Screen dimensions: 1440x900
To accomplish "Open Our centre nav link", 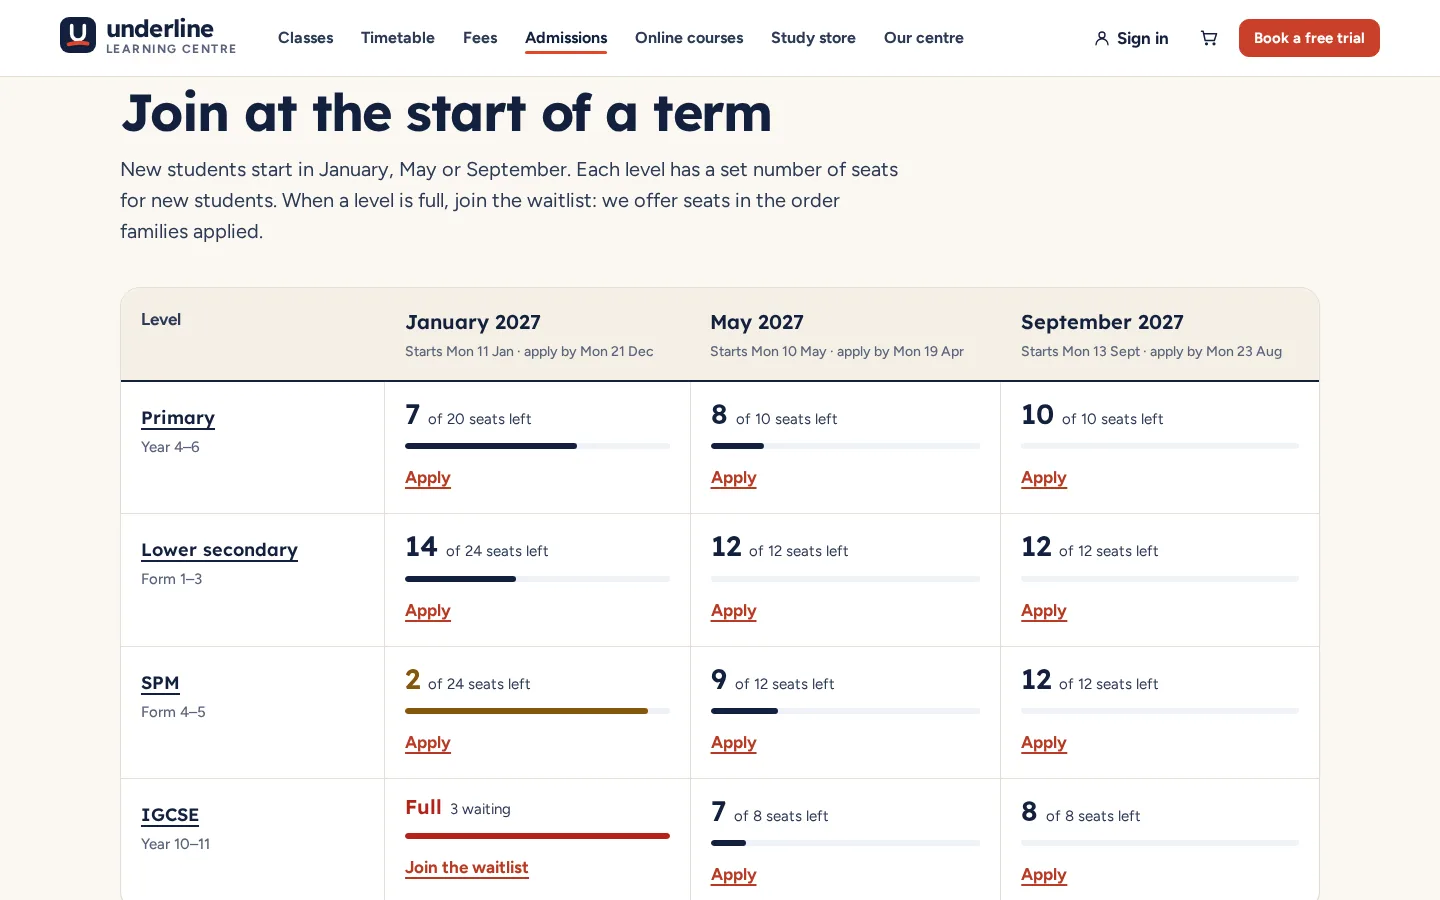I will (923, 38).
